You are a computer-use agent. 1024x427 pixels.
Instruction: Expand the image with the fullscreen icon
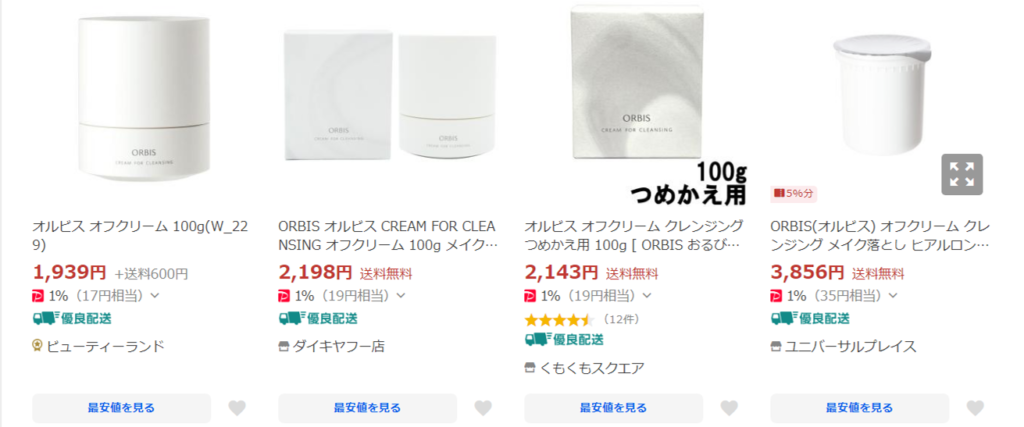962,174
